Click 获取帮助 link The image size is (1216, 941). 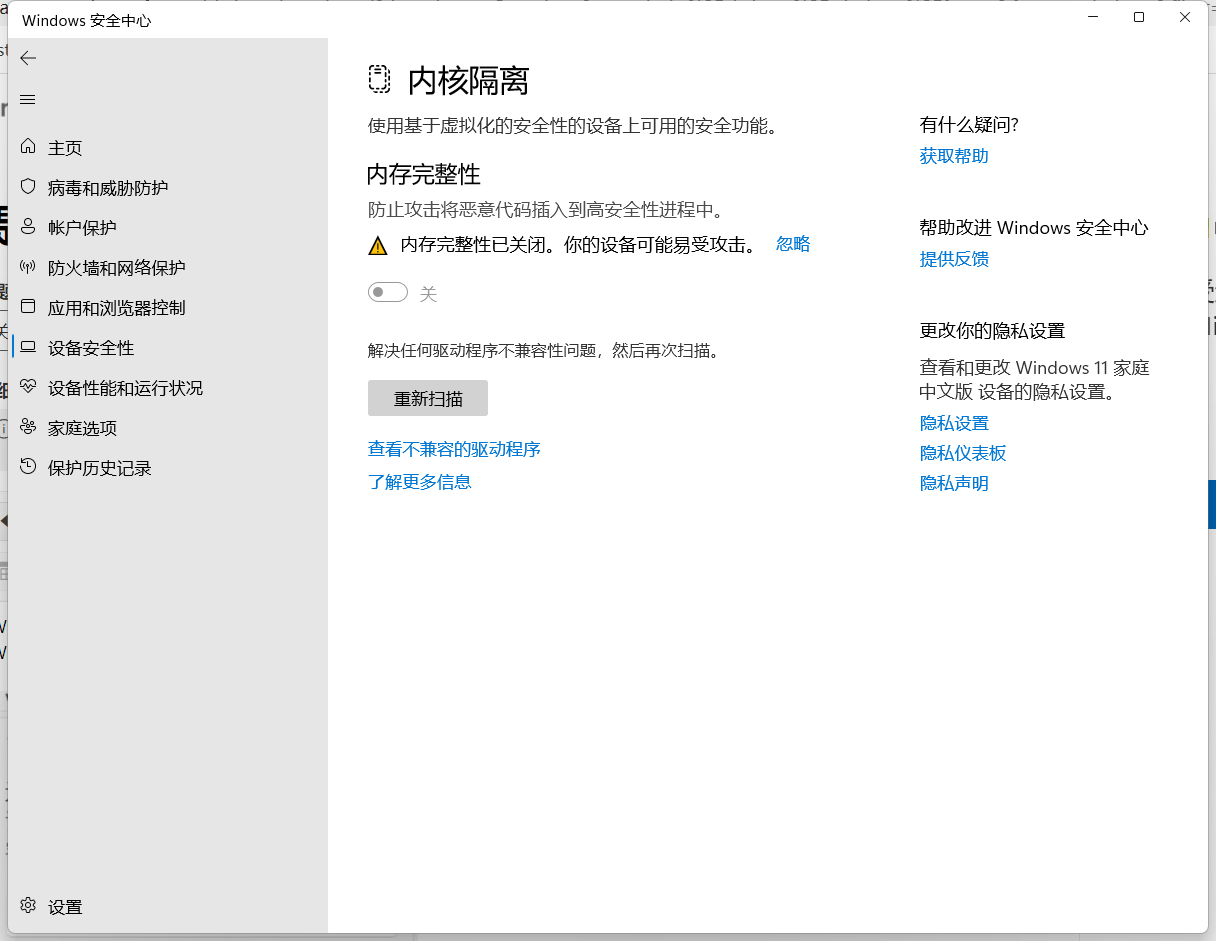[x=954, y=156]
